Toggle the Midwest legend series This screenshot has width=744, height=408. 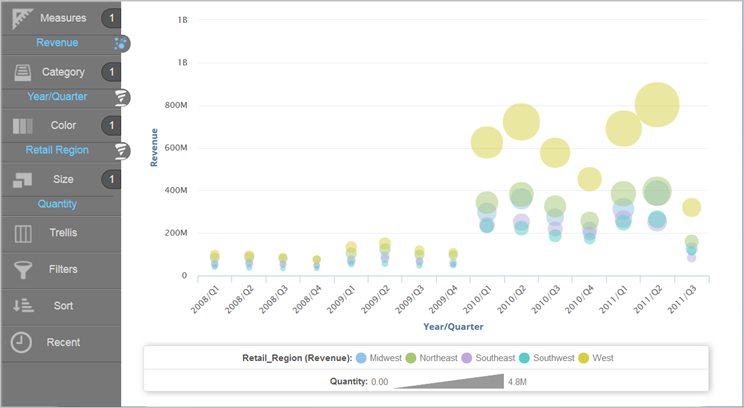point(387,358)
